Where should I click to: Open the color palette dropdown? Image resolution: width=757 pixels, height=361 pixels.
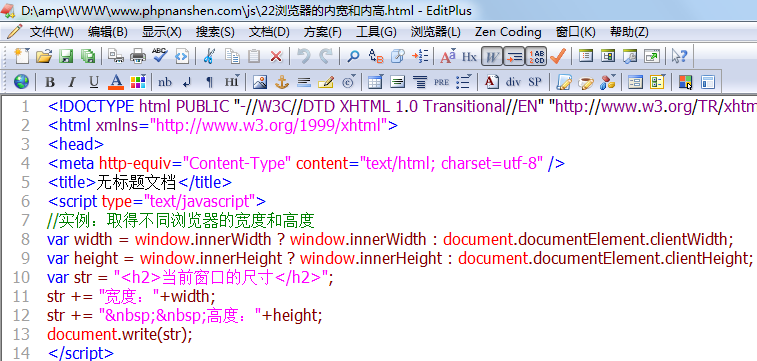point(138,82)
